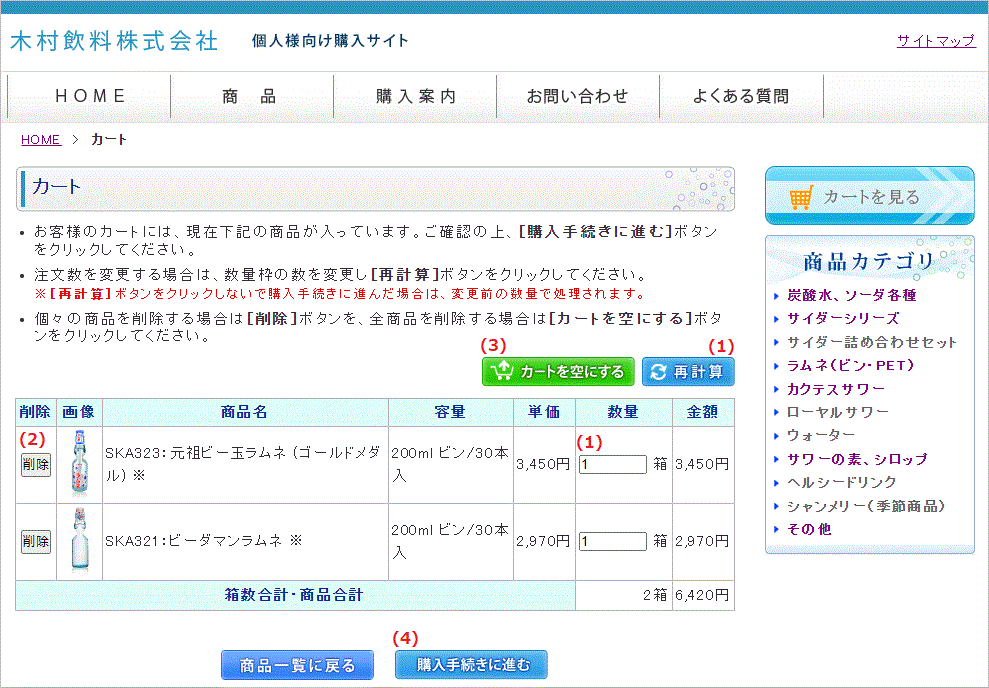The height and width of the screenshot is (688, 989).
Task: Click the cart icon in 'カートを見る' banner
Action: pos(800,197)
